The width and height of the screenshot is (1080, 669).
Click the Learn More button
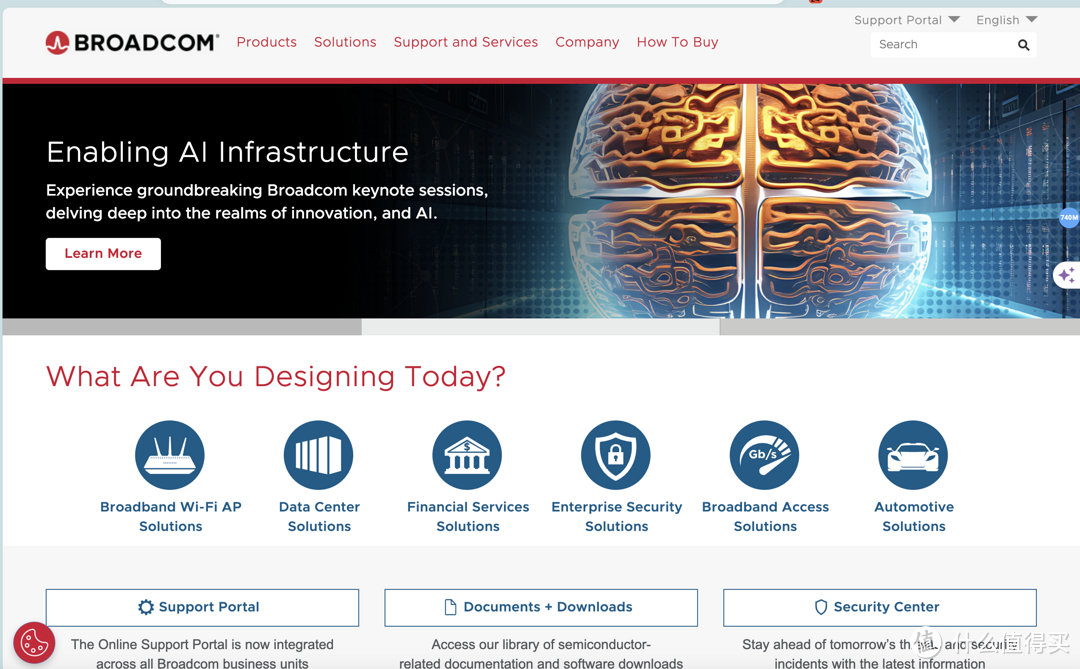coord(103,254)
